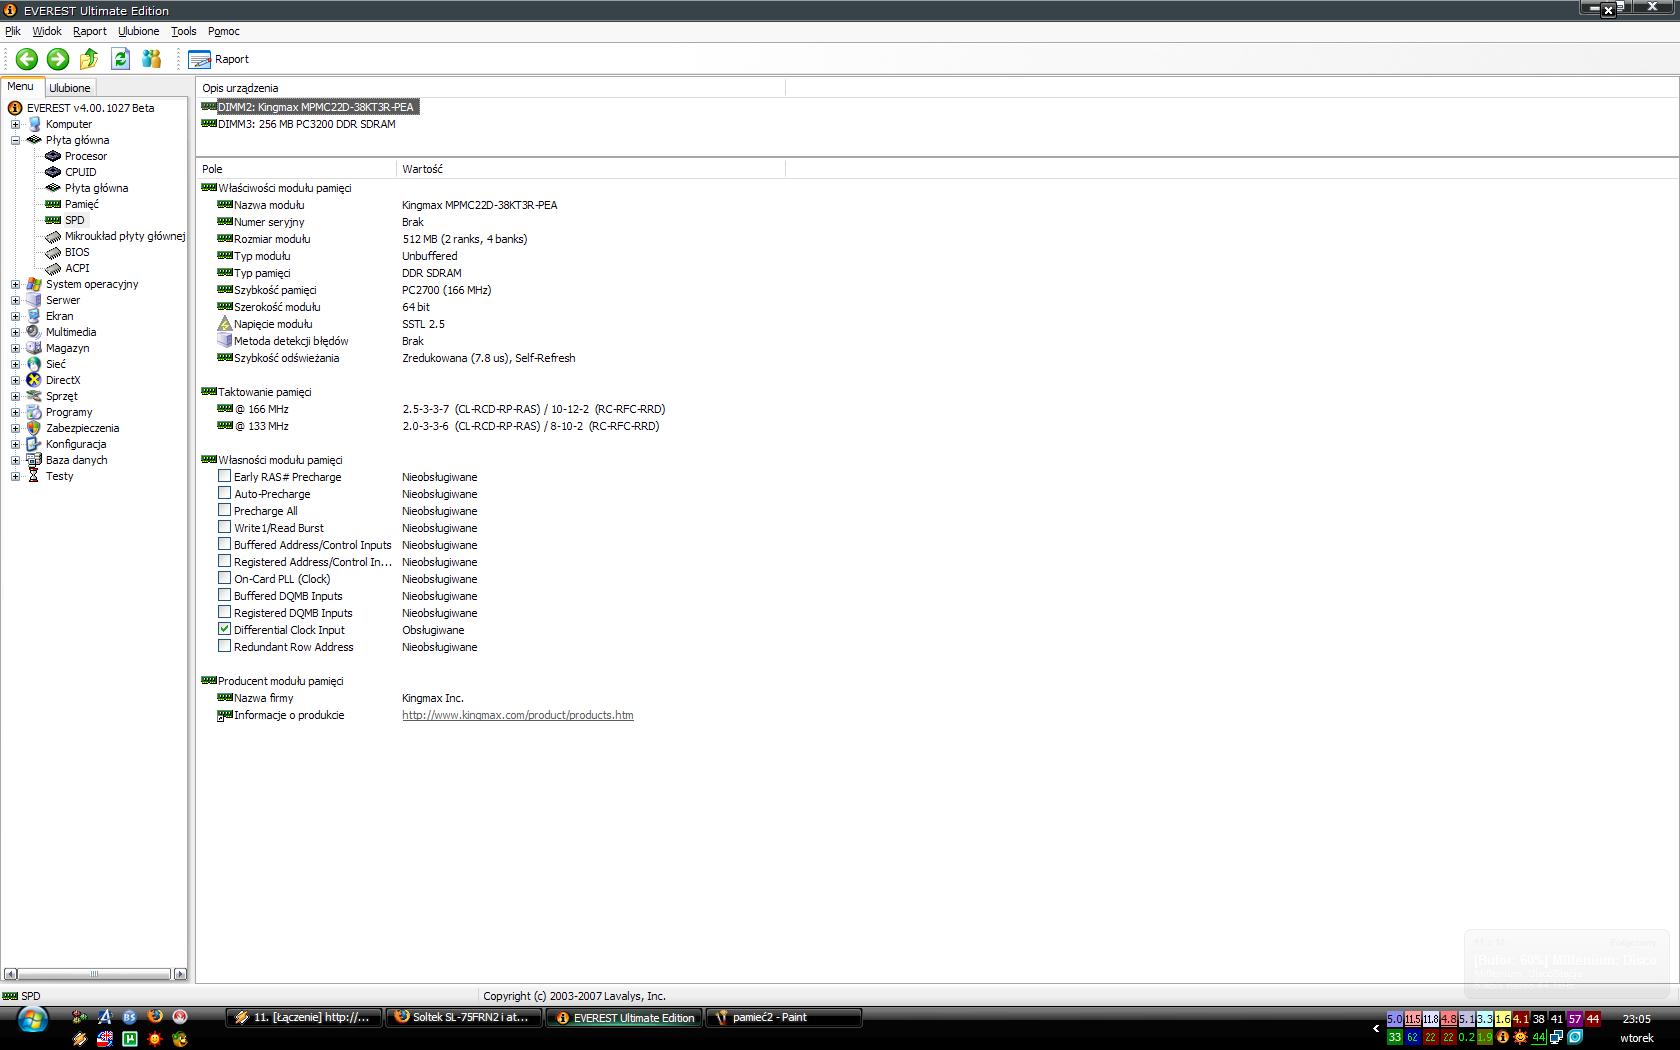Open the Kingmax product information link
The height and width of the screenshot is (1050, 1680).
click(x=518, y=715)
